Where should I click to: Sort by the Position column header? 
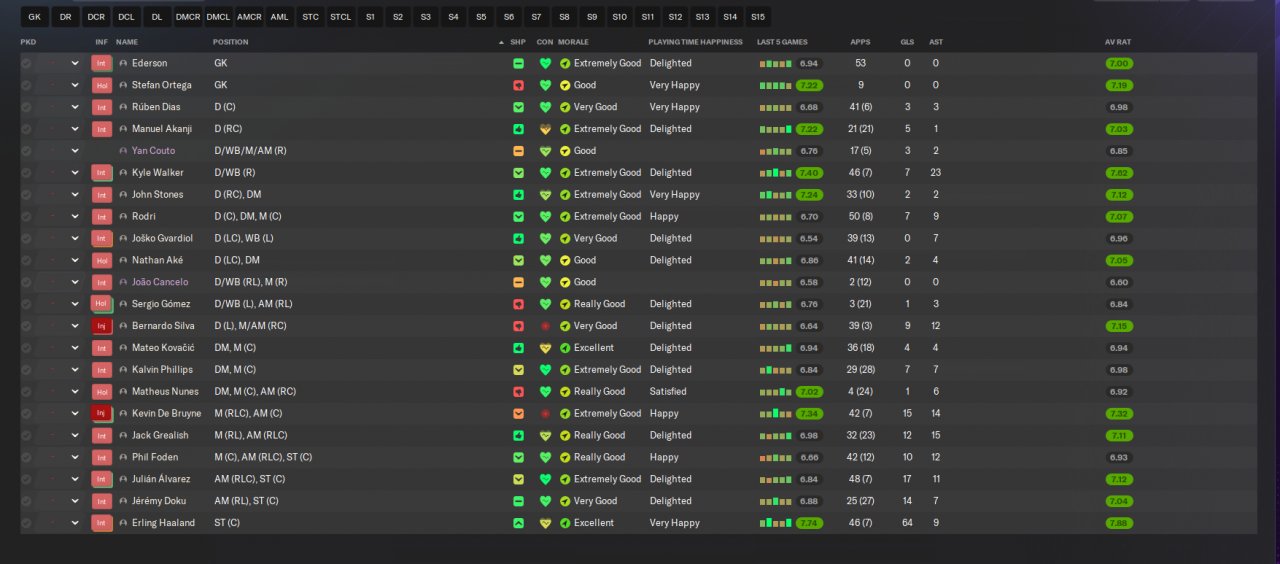[231, 42]
